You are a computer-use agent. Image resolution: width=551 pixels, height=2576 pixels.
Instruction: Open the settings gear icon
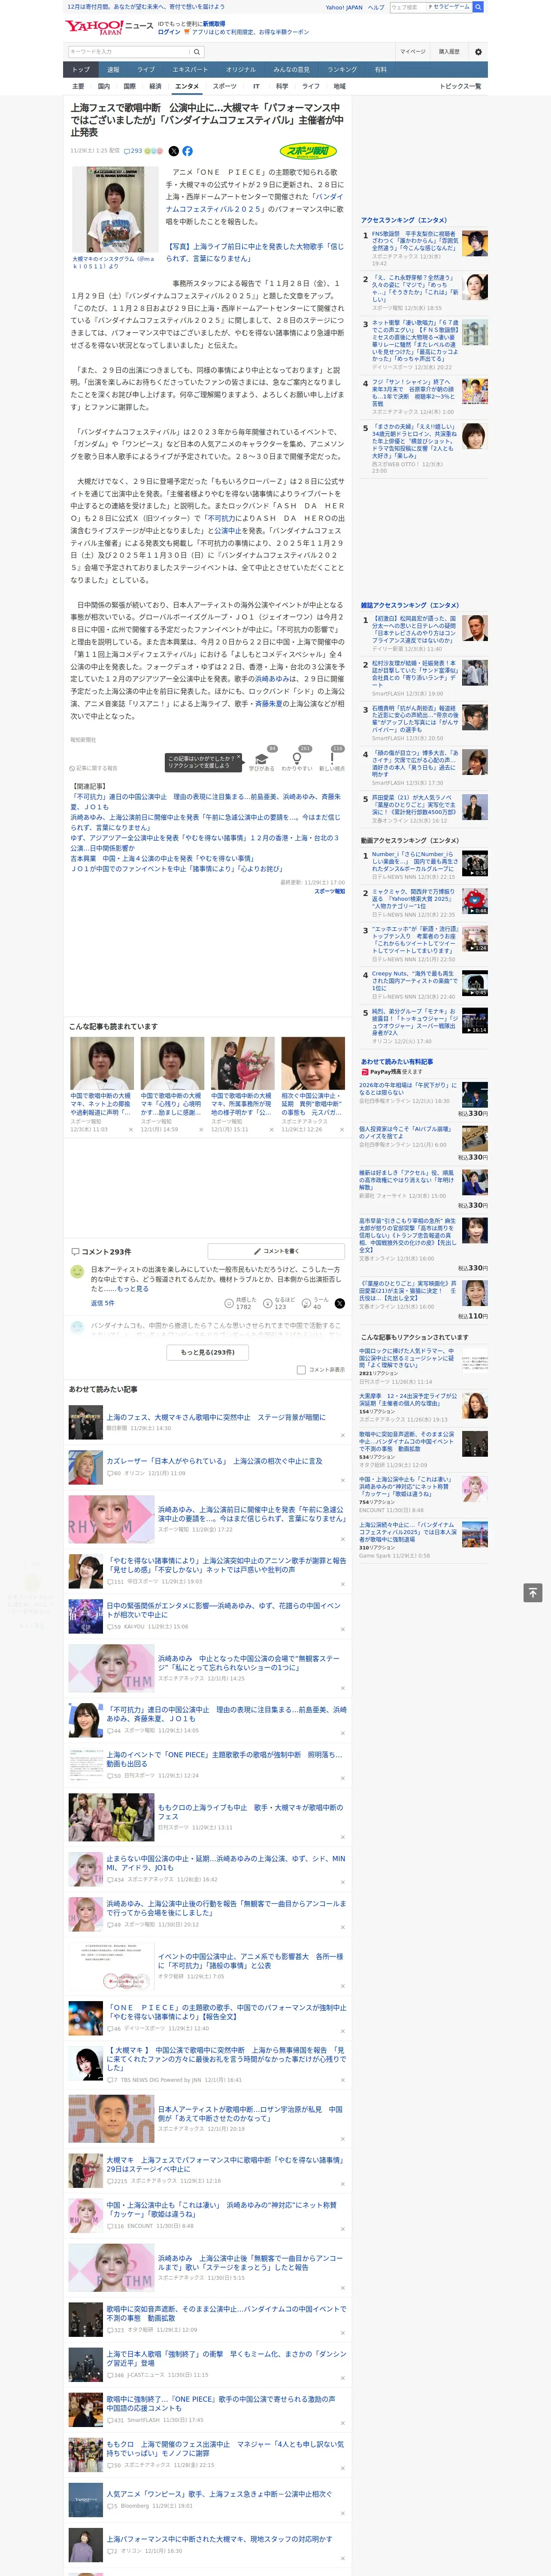(477, 52)
